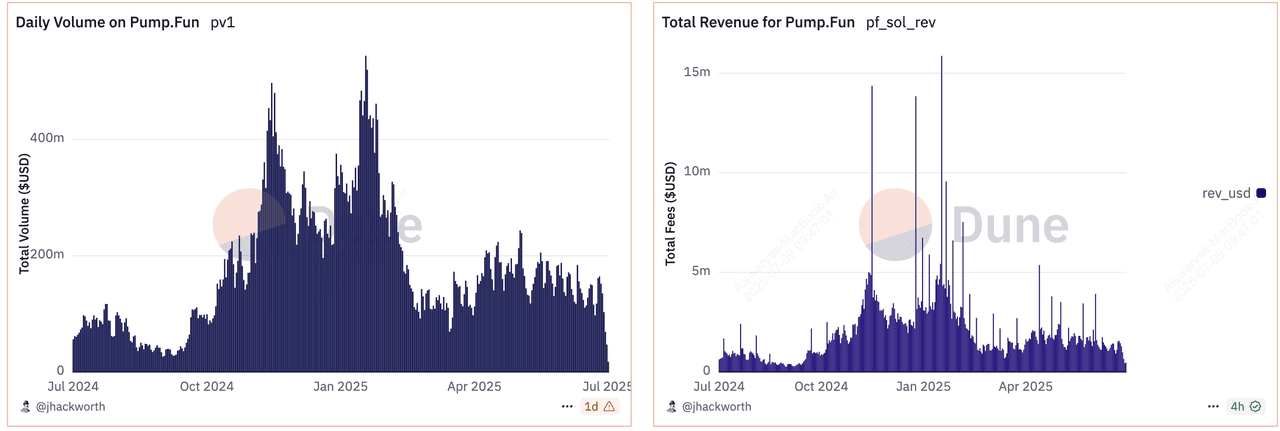1280x431 pixels.
Task: Open @jhackworth profile under Daily Volume chart
Action: [x=70, y=407]
